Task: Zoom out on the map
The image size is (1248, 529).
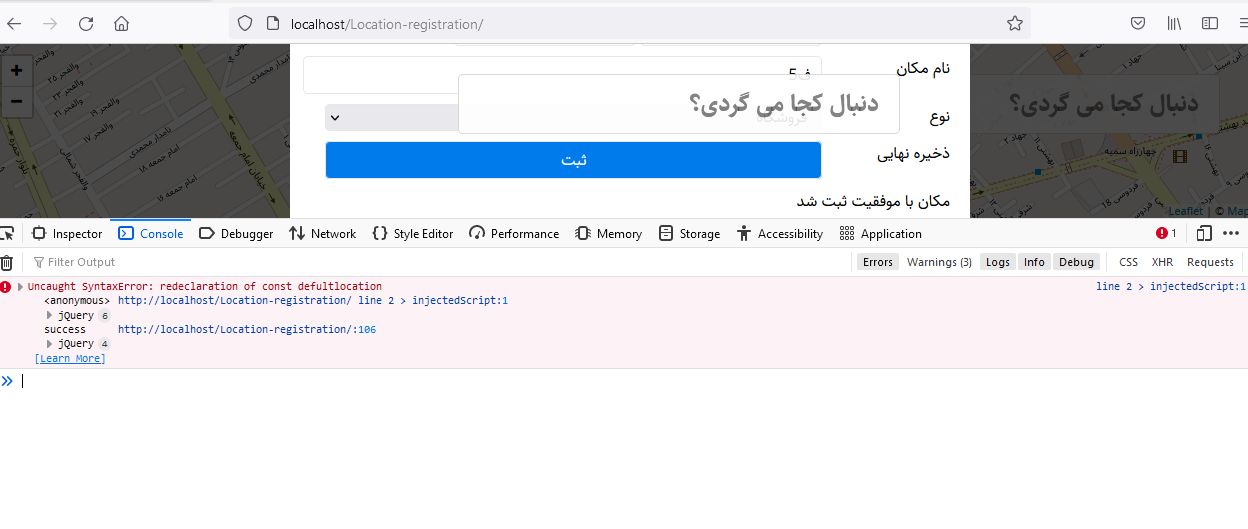Action: pos(16,101)
